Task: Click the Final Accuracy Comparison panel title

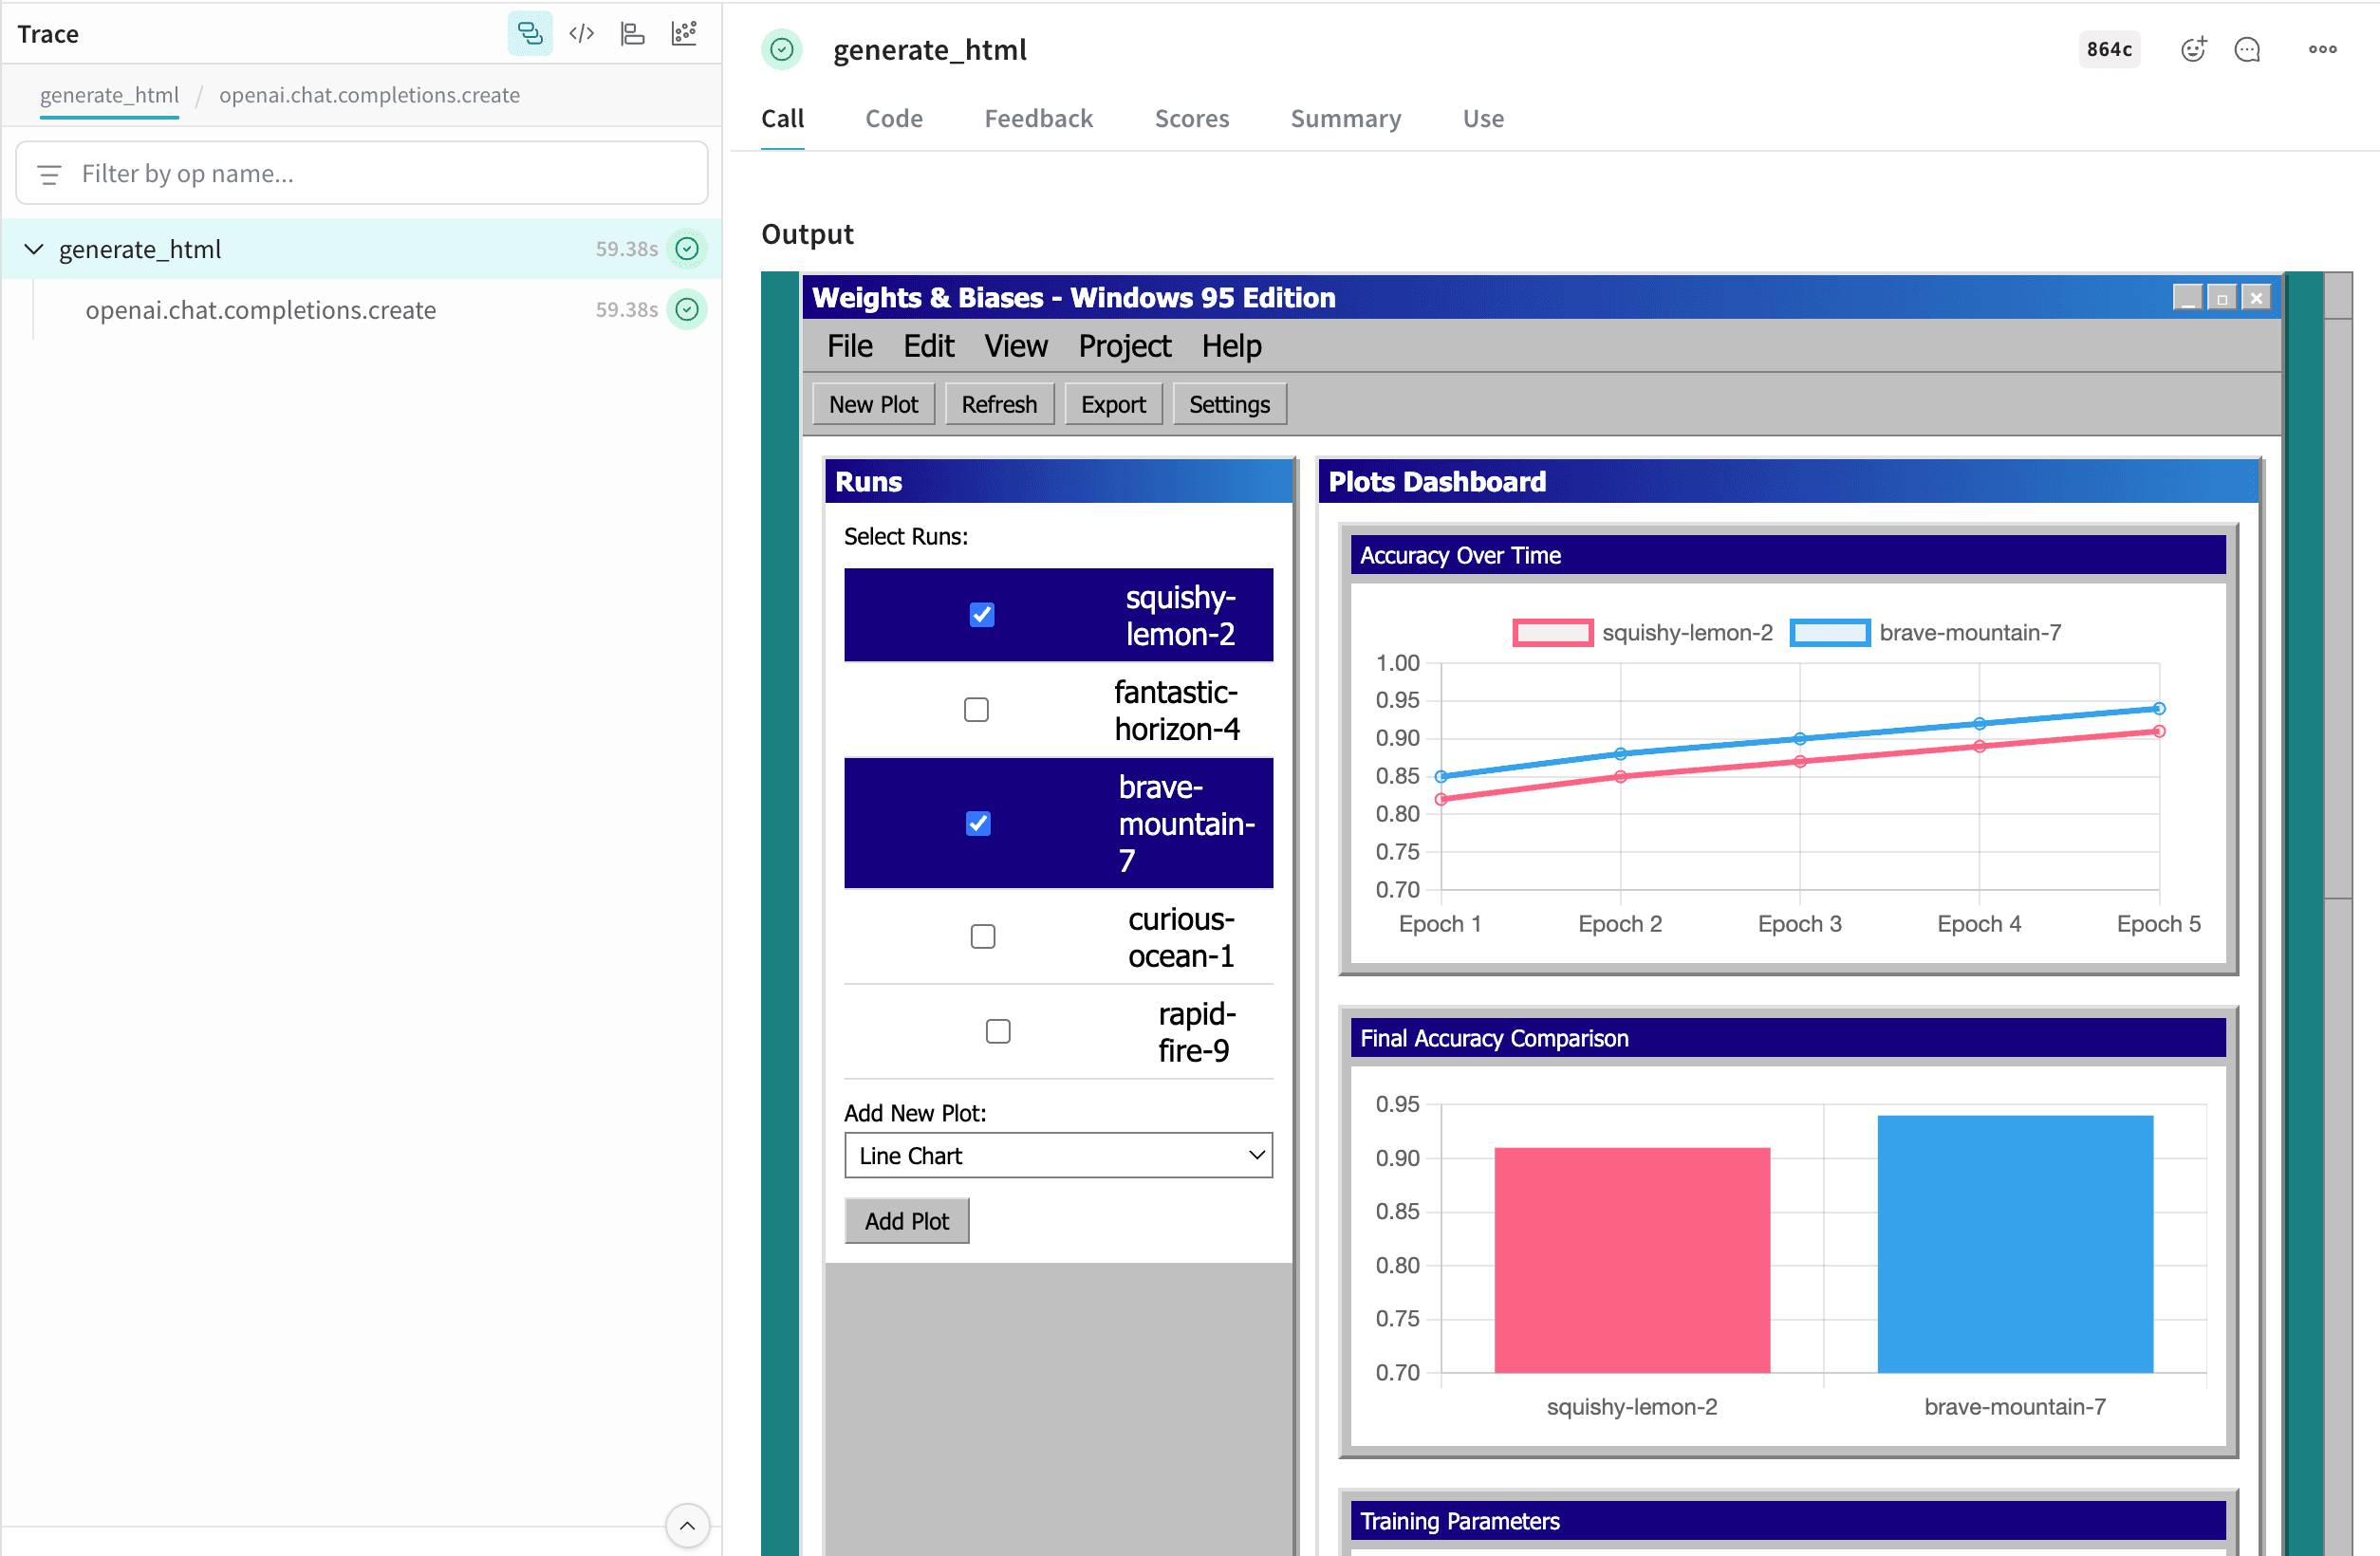Action: tap(1494, 1038)
